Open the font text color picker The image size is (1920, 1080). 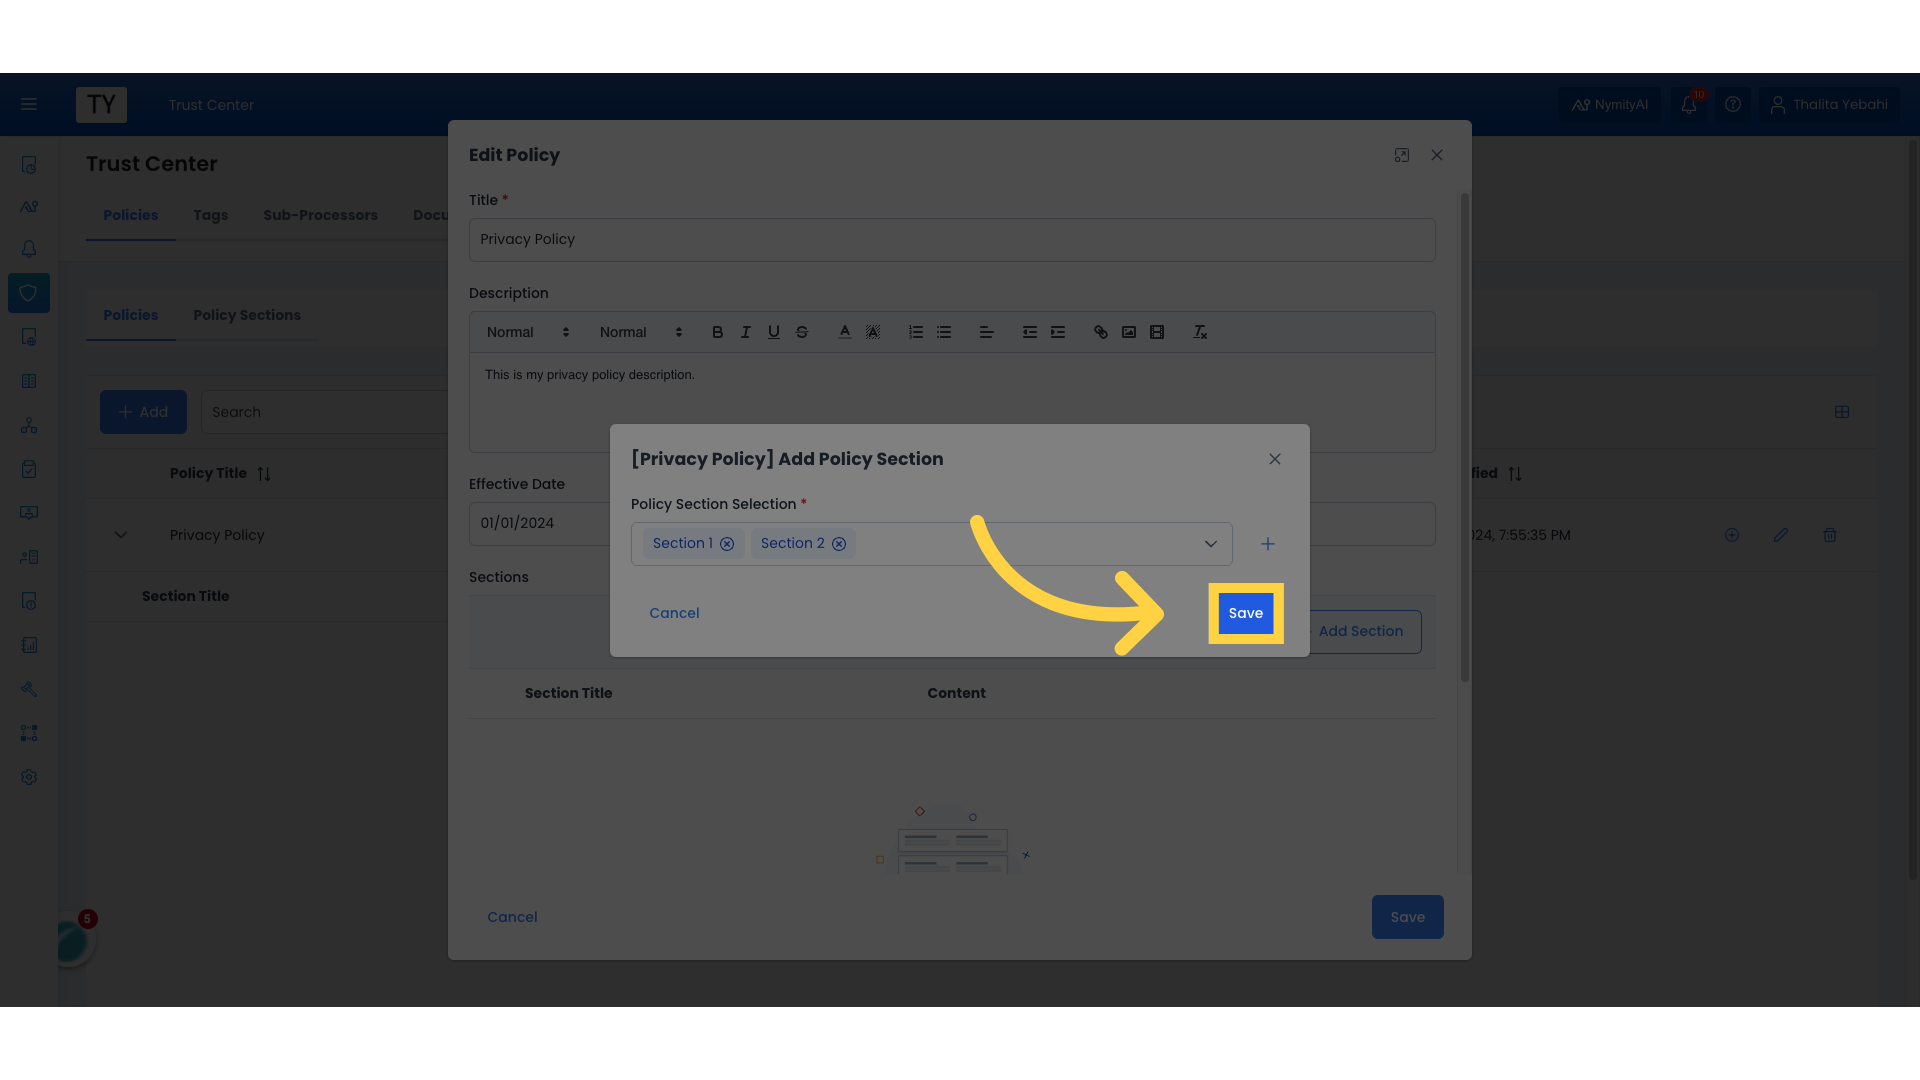(x=845, y=332)
